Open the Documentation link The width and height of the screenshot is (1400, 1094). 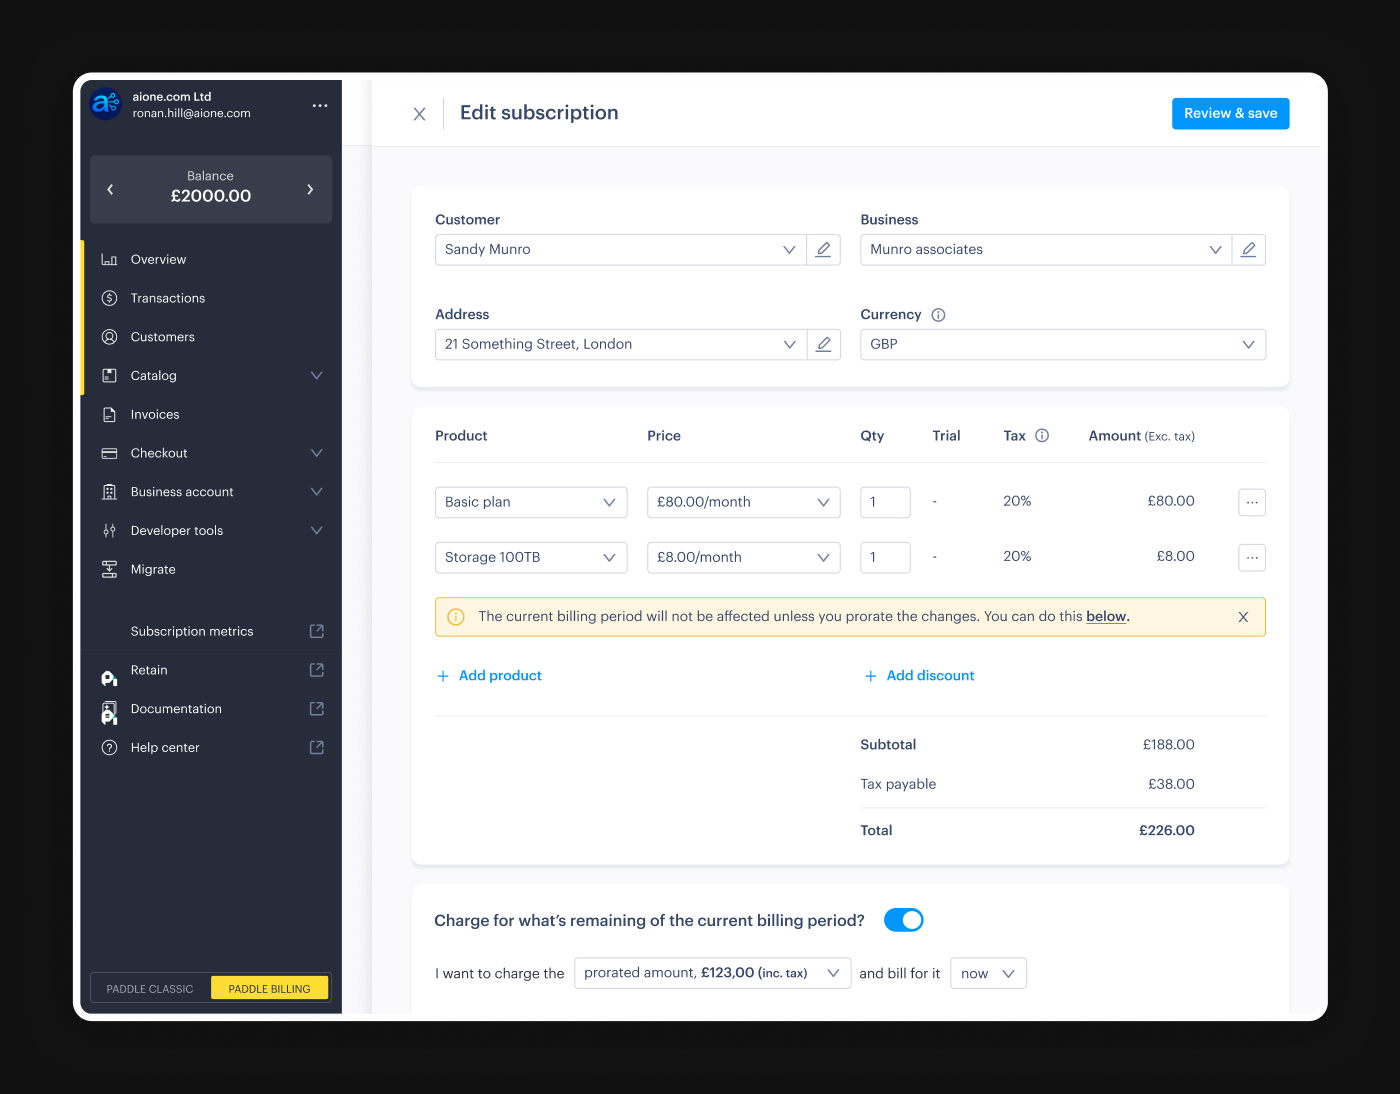tap(176, 708)
